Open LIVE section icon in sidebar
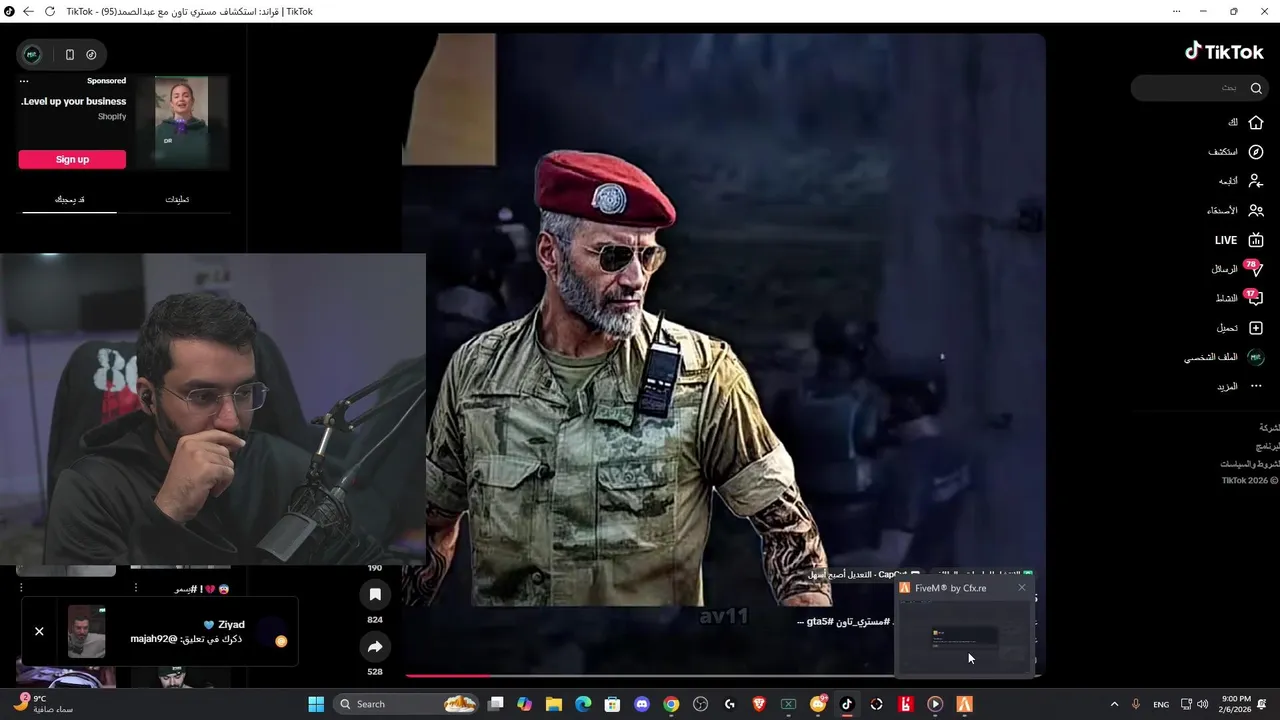This screenshot has height=720, width=1280. [x=1256, y=240]
